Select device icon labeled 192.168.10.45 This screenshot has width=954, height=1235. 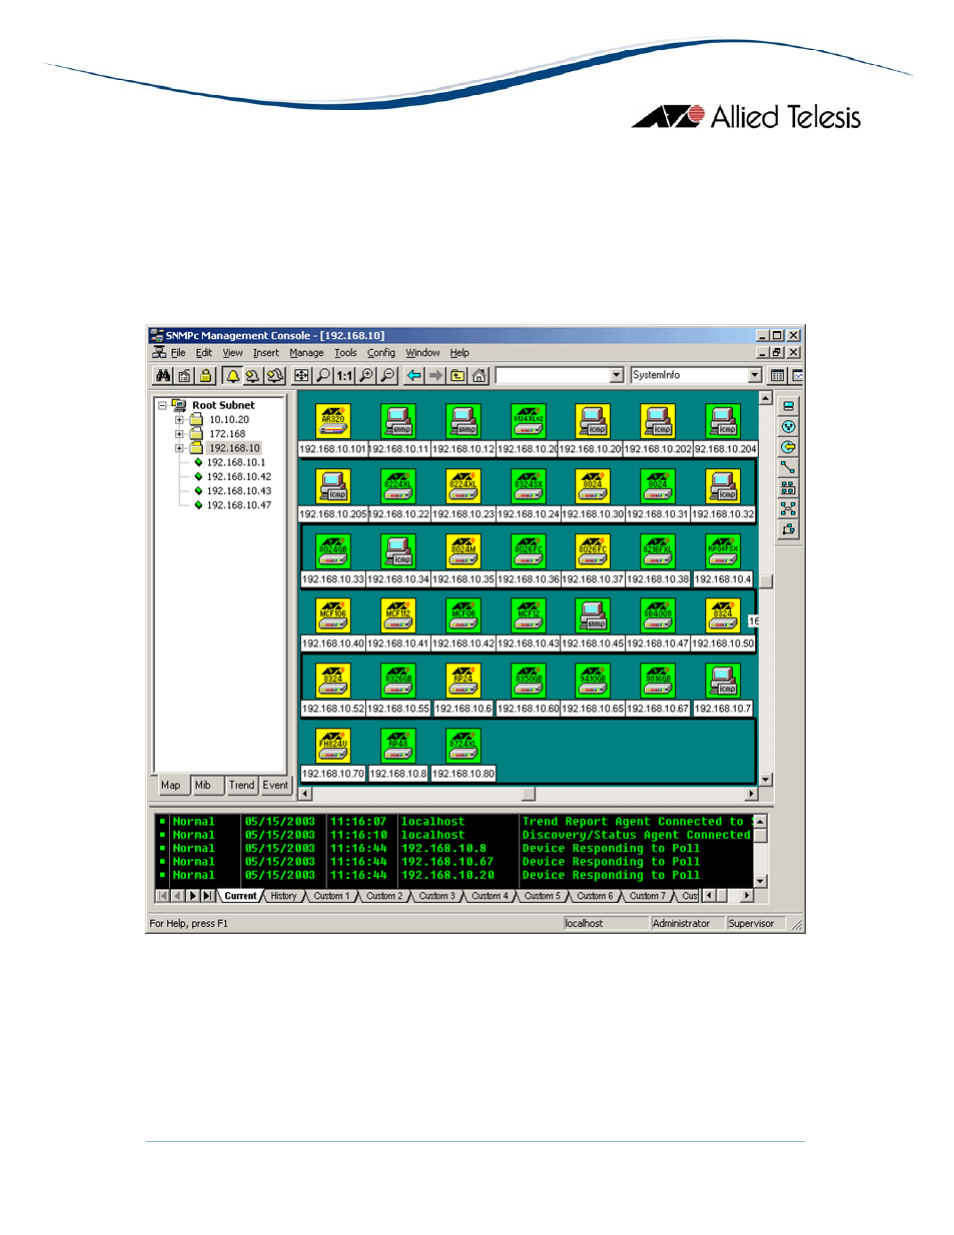point(593,617)
